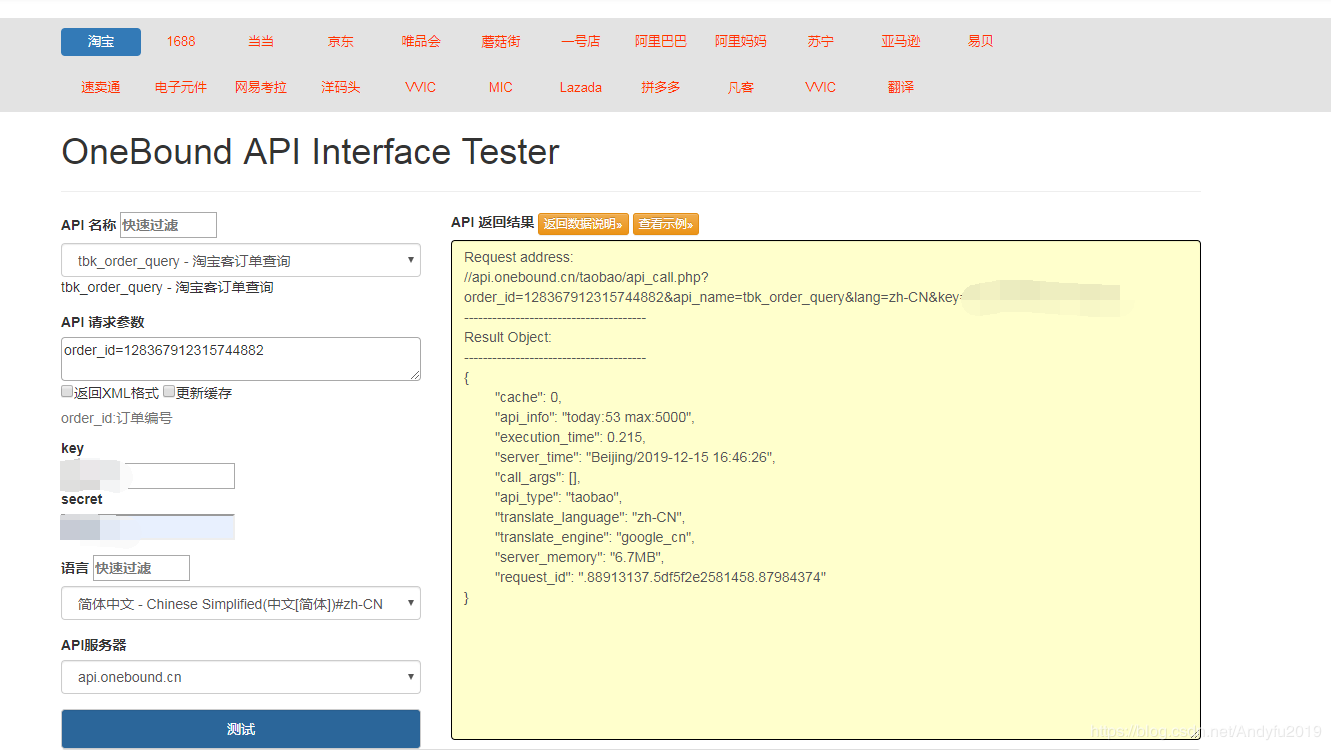This screenshot has height=750, width=1331.
Task: Switch to the 阿里巴巴 tab
Action: pyautogui.click(x=661, y=42)
